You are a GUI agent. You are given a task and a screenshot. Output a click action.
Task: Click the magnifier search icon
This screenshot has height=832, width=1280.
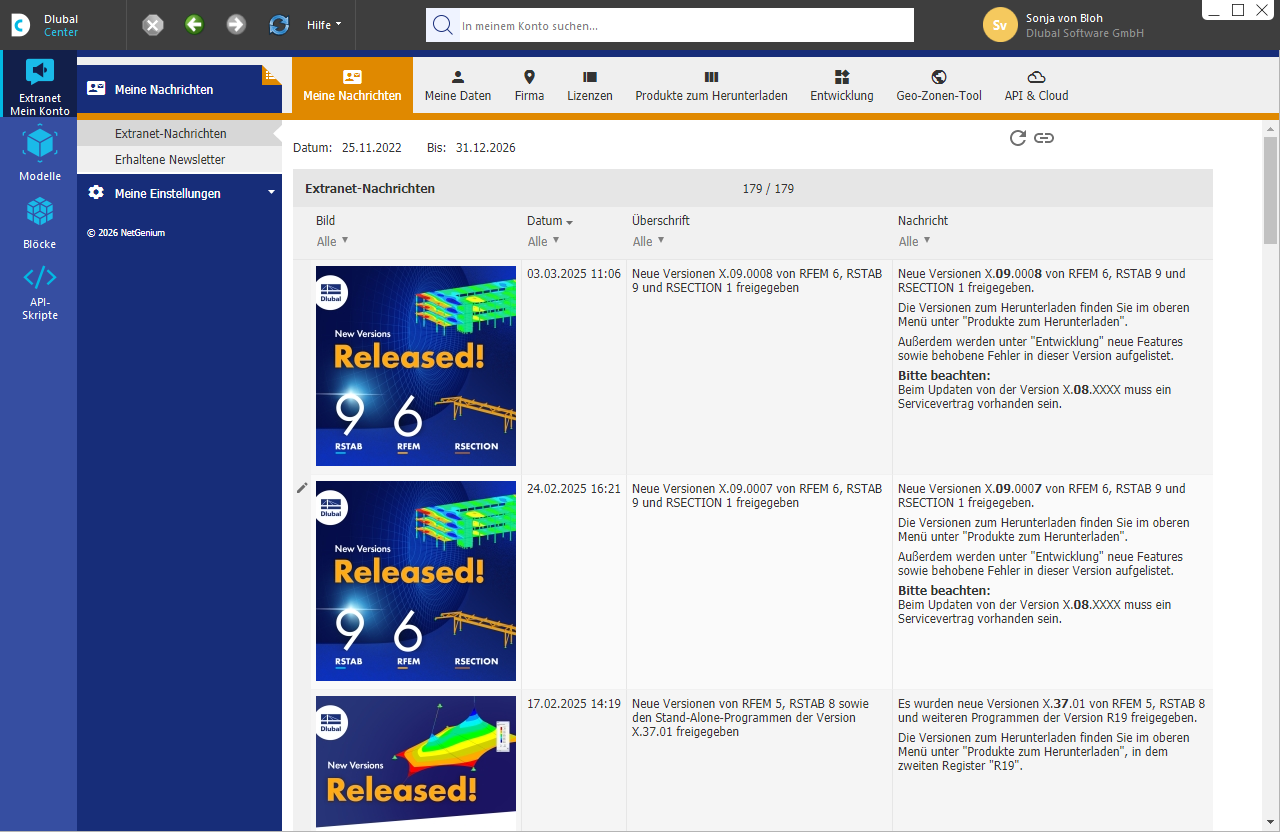pyautogui.click(x=442, y=25)
